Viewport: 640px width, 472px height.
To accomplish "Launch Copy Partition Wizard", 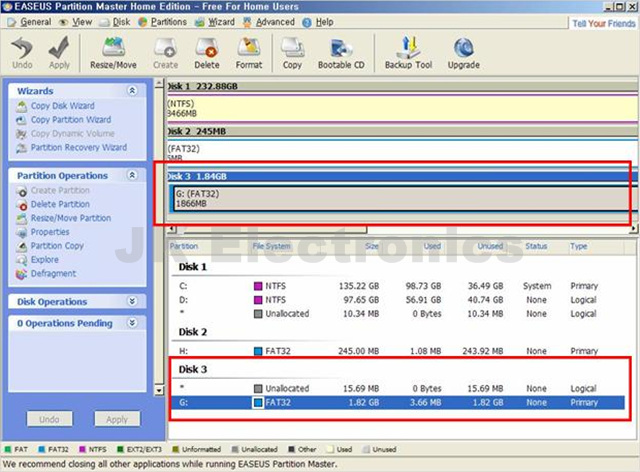I will pyautogui.click(x=63, y=120).
